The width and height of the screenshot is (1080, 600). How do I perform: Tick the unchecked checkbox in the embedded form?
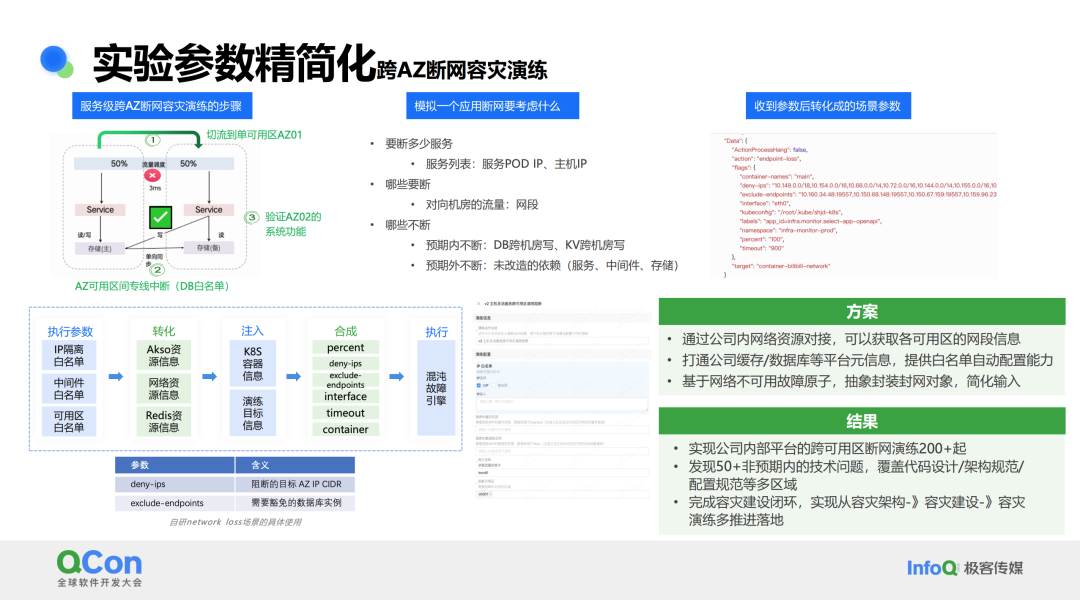click(x=494, y=386)
